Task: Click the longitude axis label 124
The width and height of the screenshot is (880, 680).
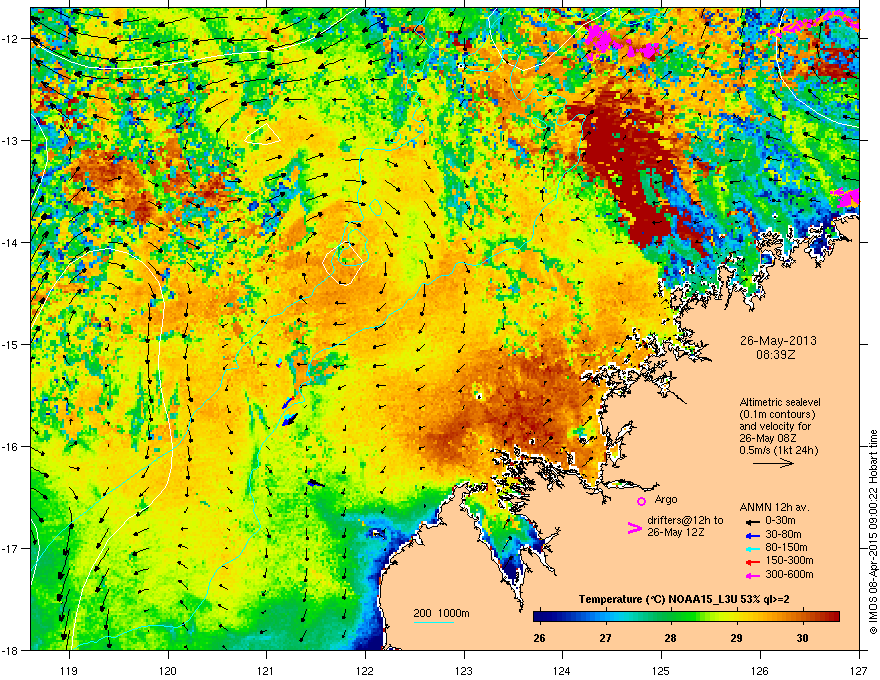Action: click(x=562, y=670)
